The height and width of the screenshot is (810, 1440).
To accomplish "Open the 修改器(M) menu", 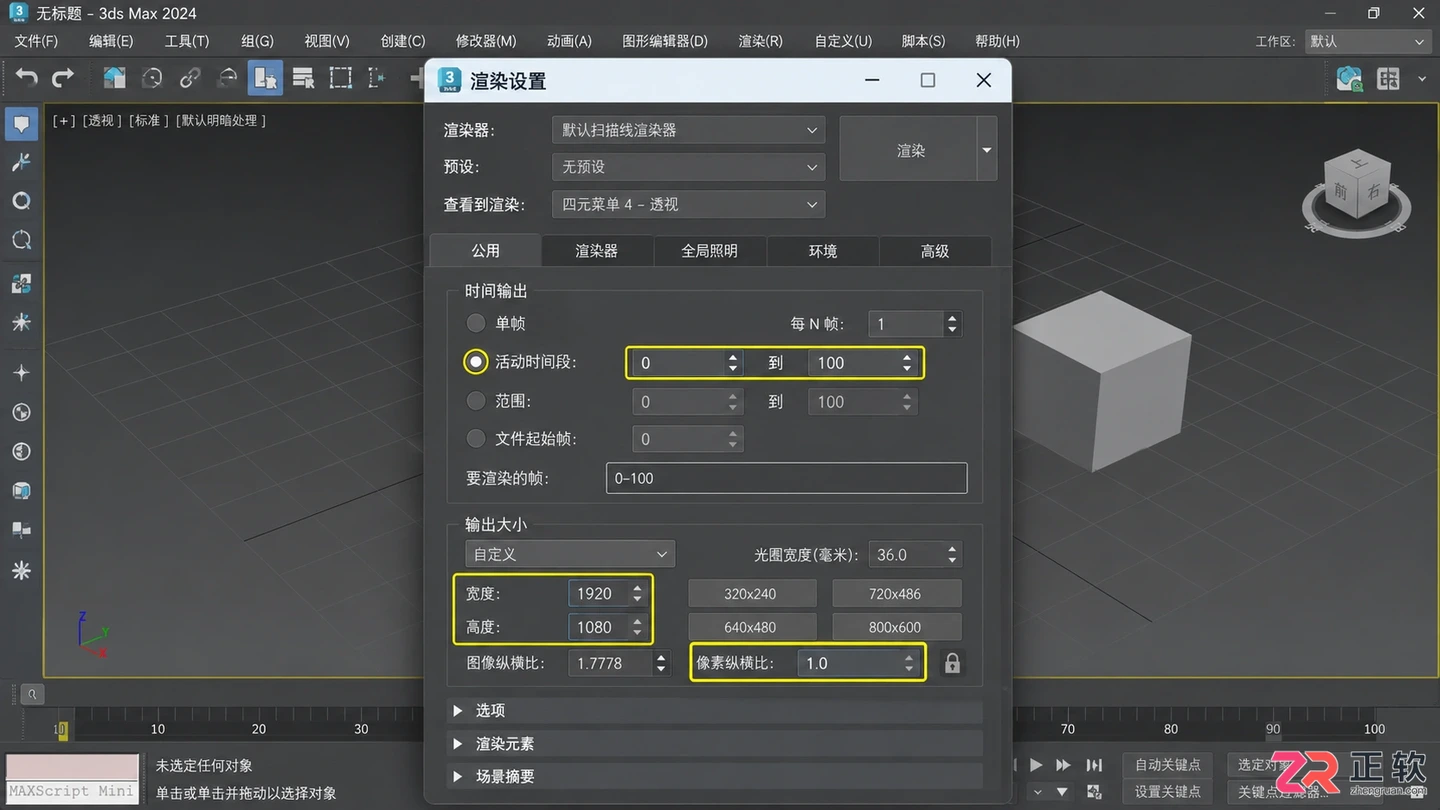I will coord(486,41).
